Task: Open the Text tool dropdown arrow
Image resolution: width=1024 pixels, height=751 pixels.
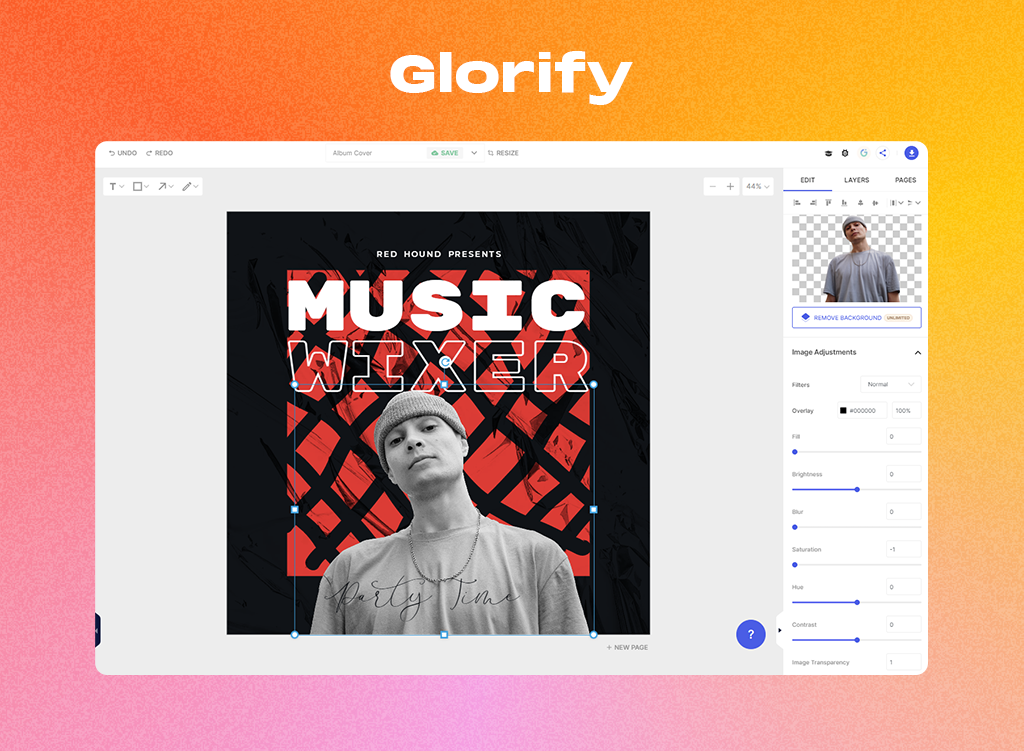Action: coord(121,187)
